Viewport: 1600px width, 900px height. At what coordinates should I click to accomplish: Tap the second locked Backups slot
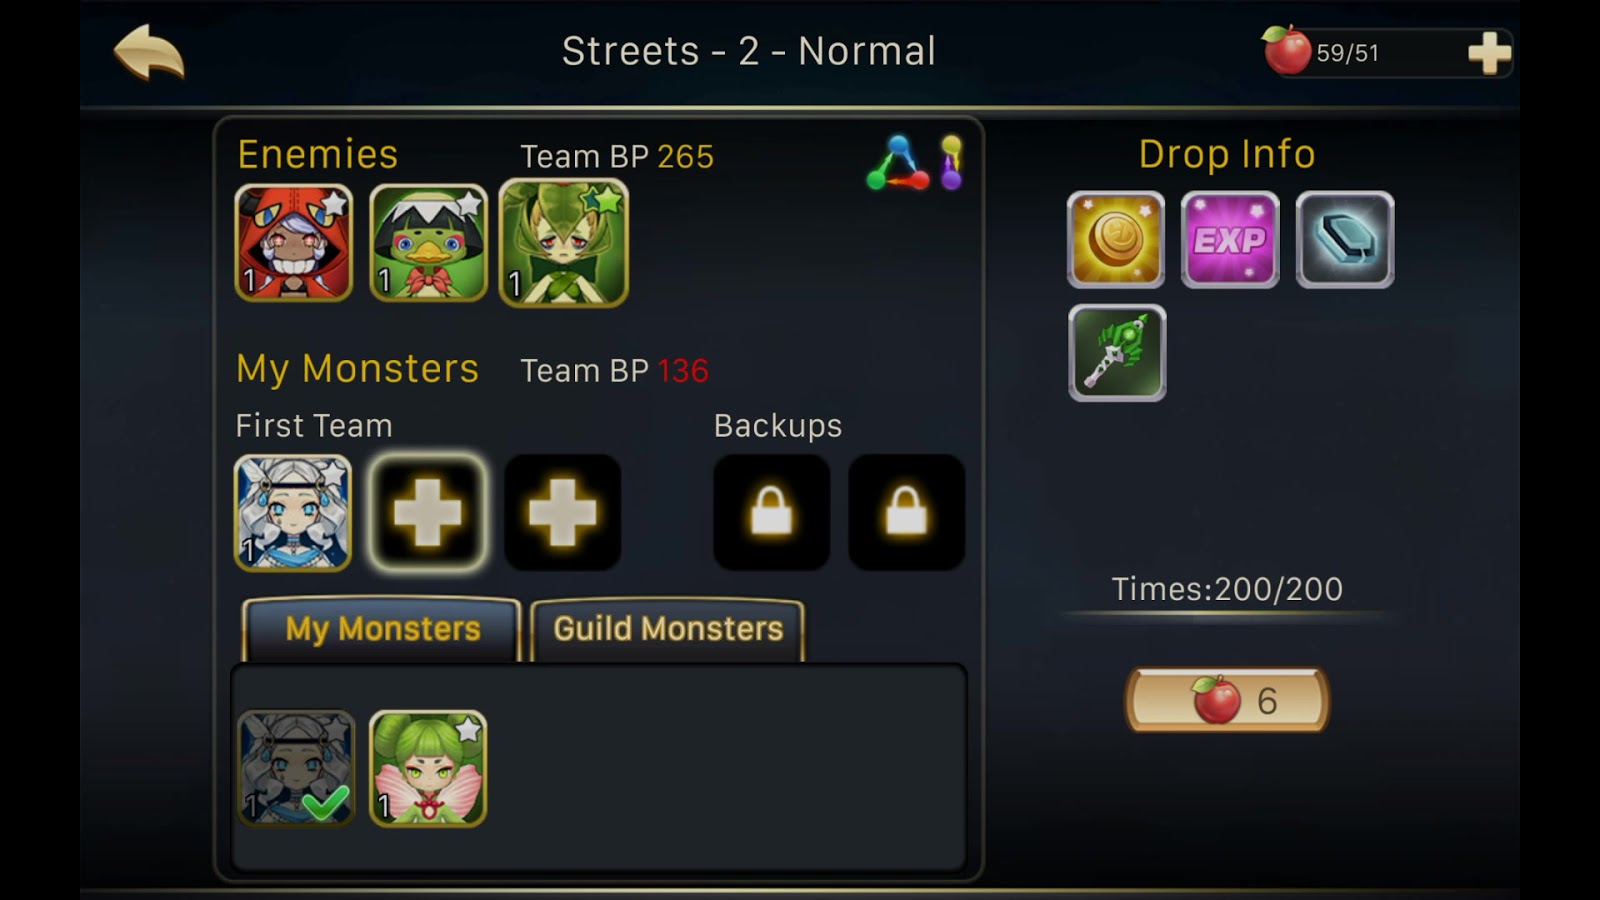tap(906, 513)
